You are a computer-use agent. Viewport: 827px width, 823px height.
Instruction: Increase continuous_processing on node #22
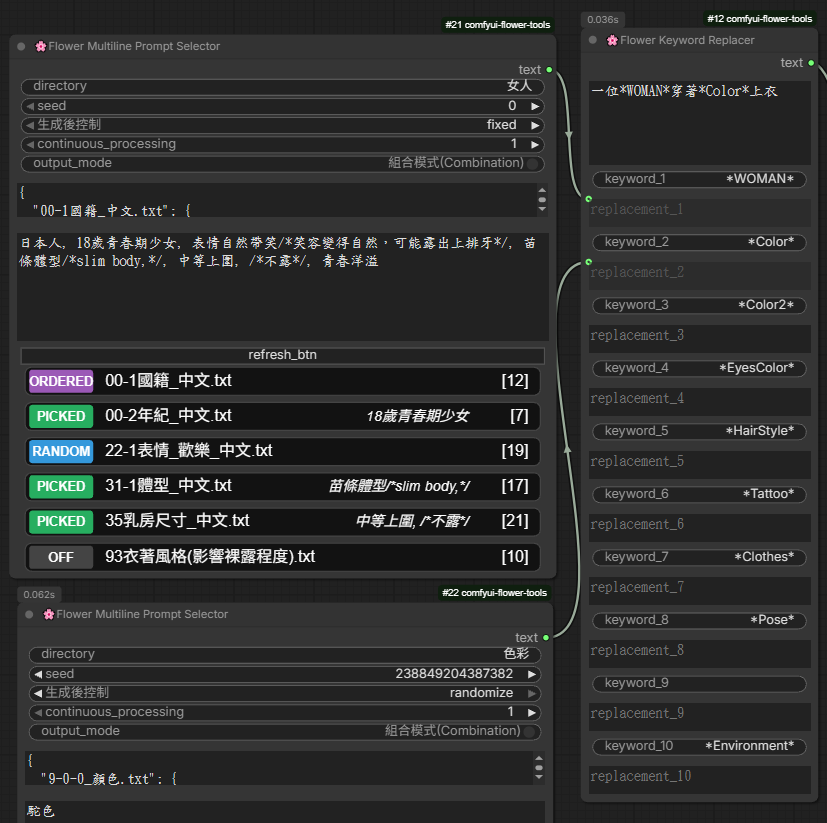[532, 712]
